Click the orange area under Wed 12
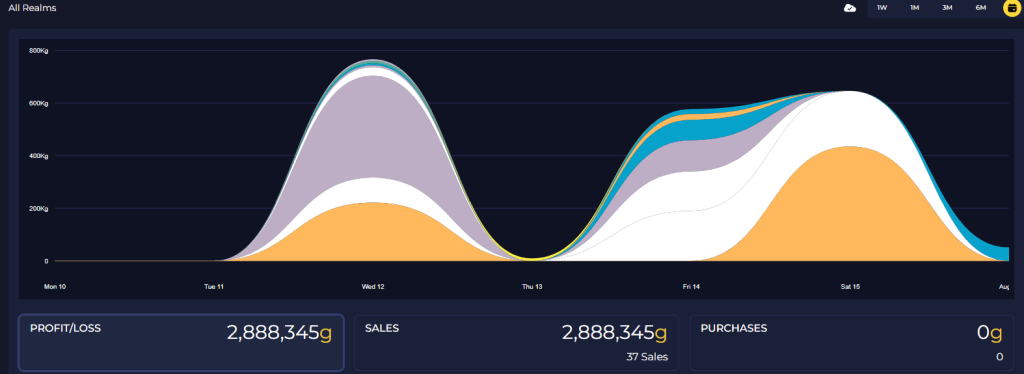The image size is (1024, 374). pos(372,235)
